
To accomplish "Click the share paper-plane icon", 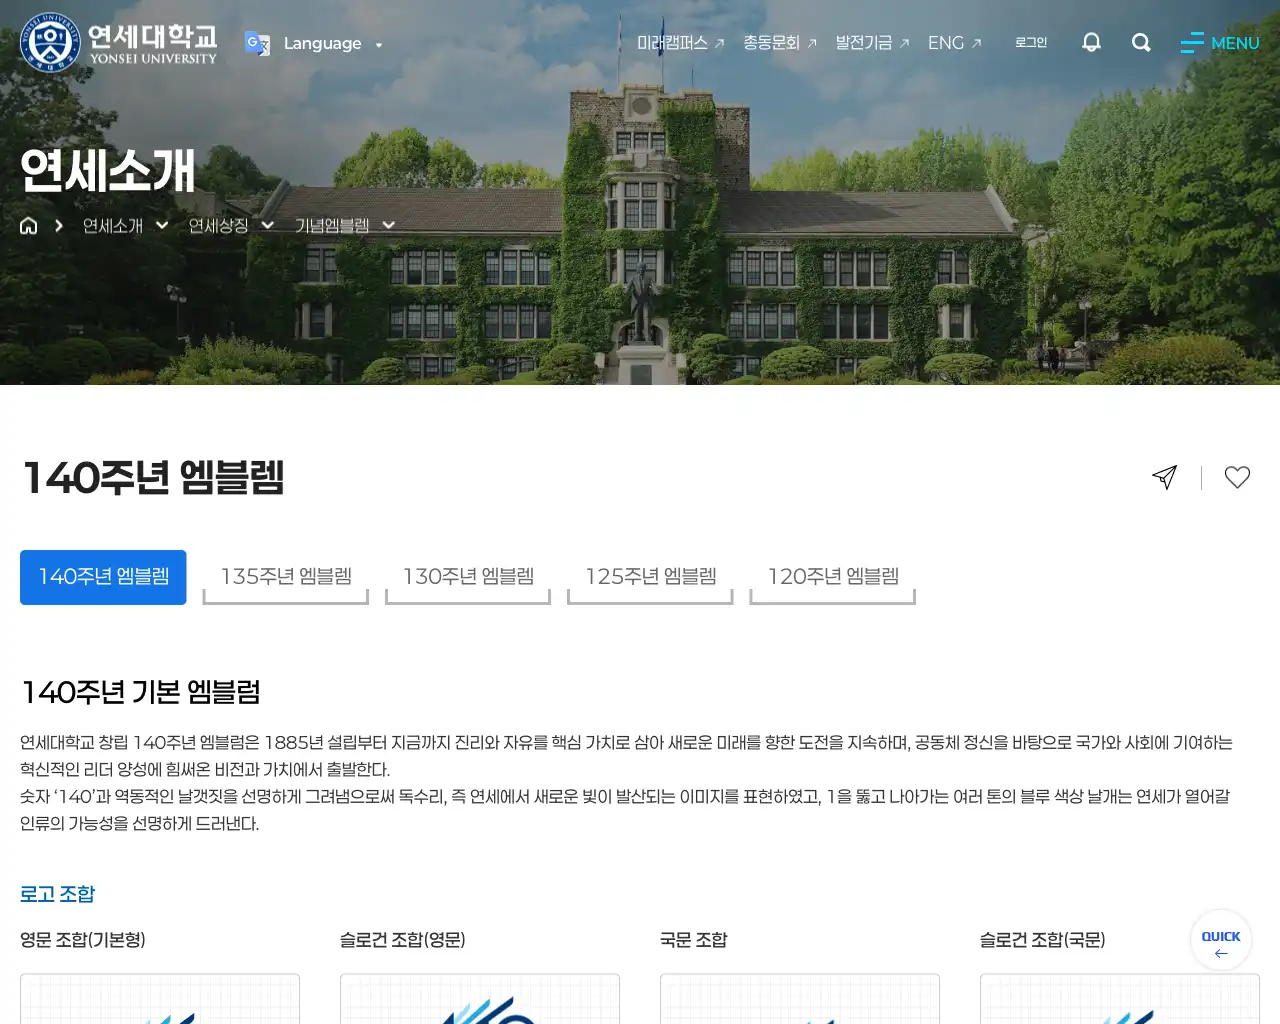I will (1164, 477).
